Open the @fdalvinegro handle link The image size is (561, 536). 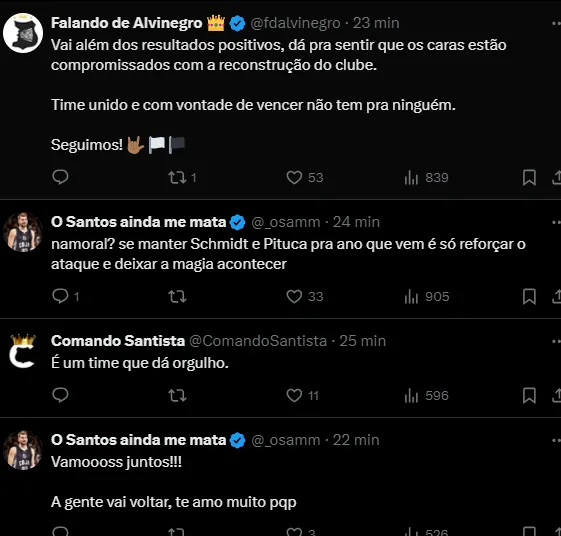pyautogui.click(x=295, y=23)
